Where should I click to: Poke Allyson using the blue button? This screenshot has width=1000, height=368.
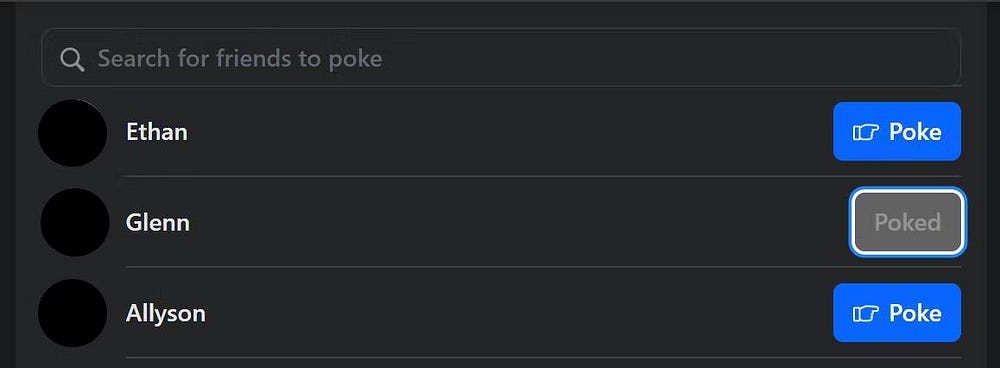pyautogui.click(x=897, y=313)
